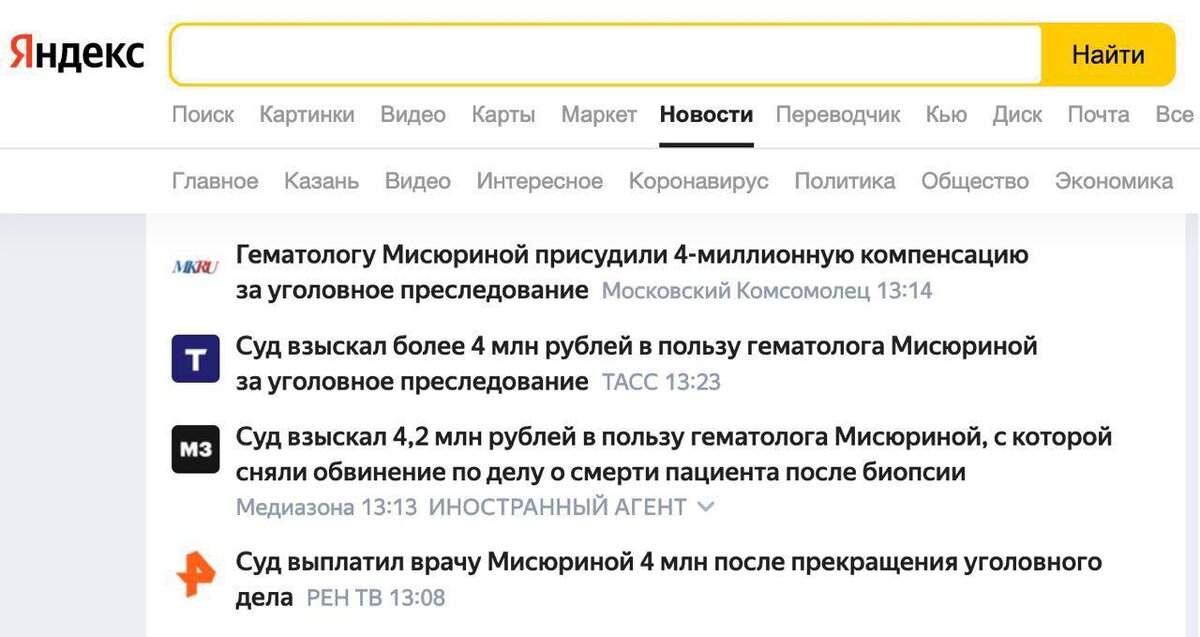Open the Диск service
The image size is (1200, 637).
pos(1017,114)
